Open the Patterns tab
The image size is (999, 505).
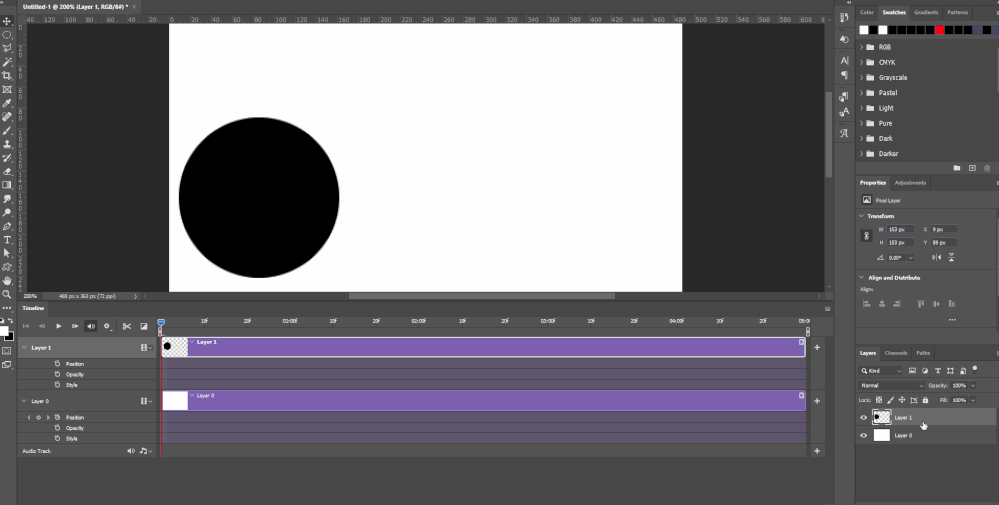(957, 12)
